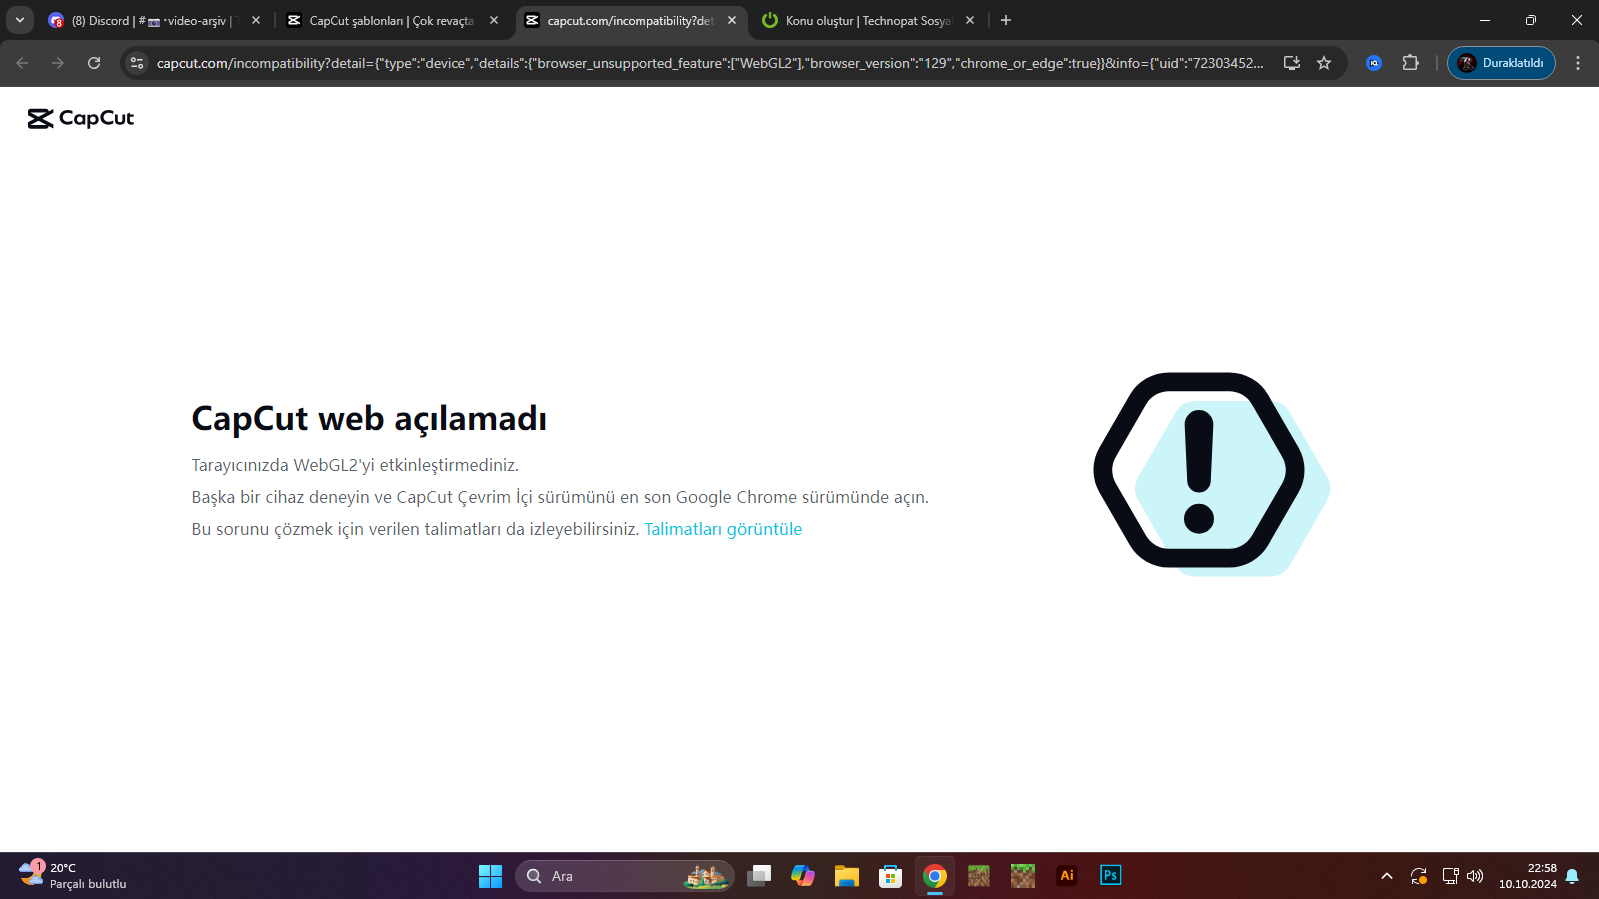Close the capcut.com/incompatibility tab

click(x=732, y=20)
